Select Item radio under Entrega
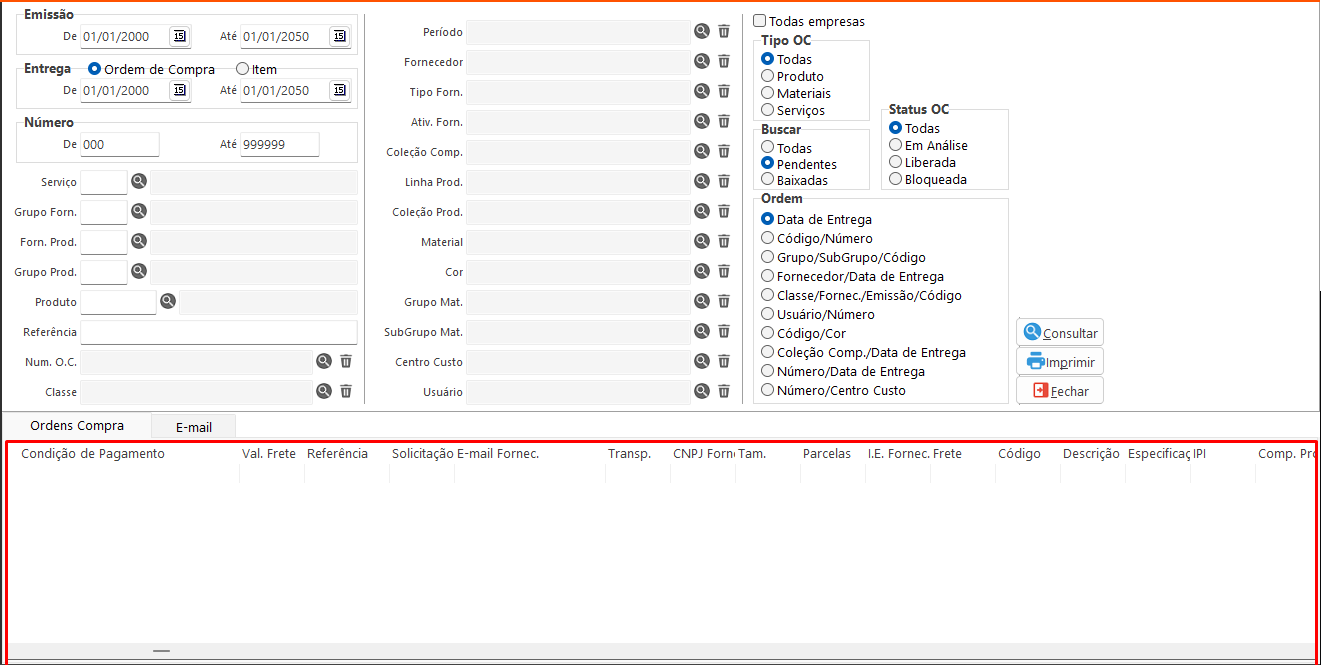 click(242, 69)
